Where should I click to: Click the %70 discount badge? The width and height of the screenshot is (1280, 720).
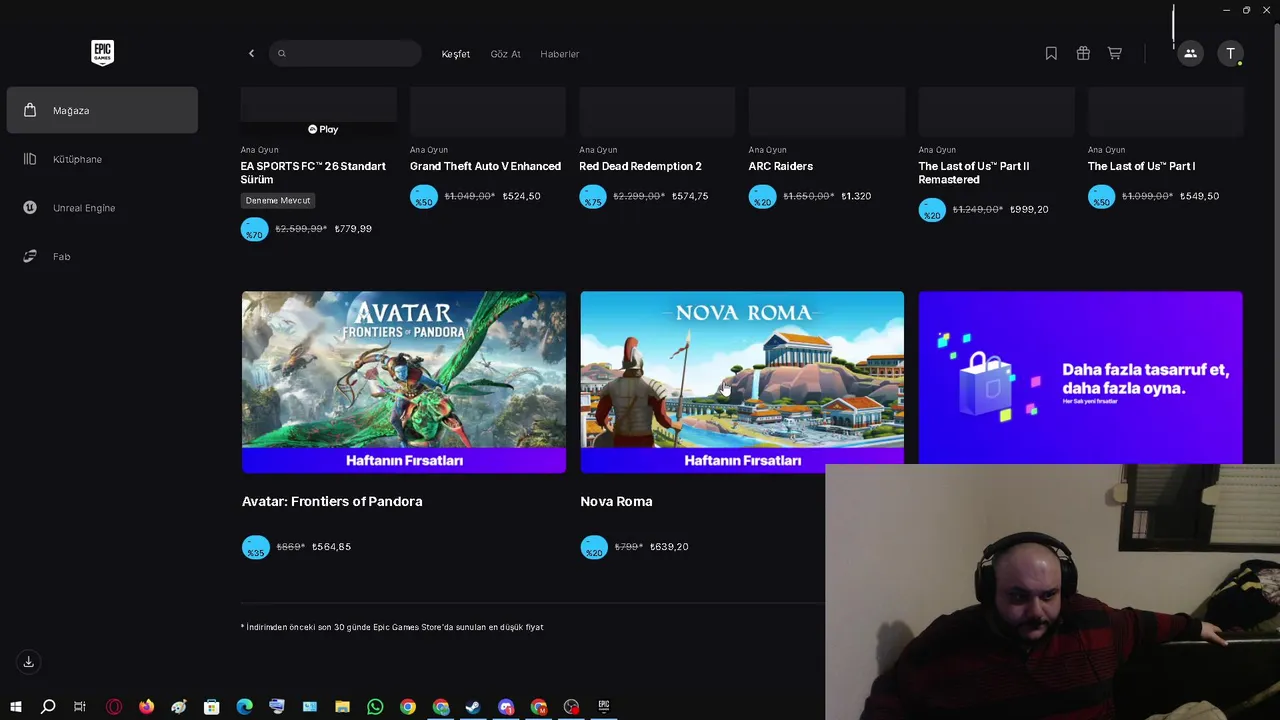255,229
